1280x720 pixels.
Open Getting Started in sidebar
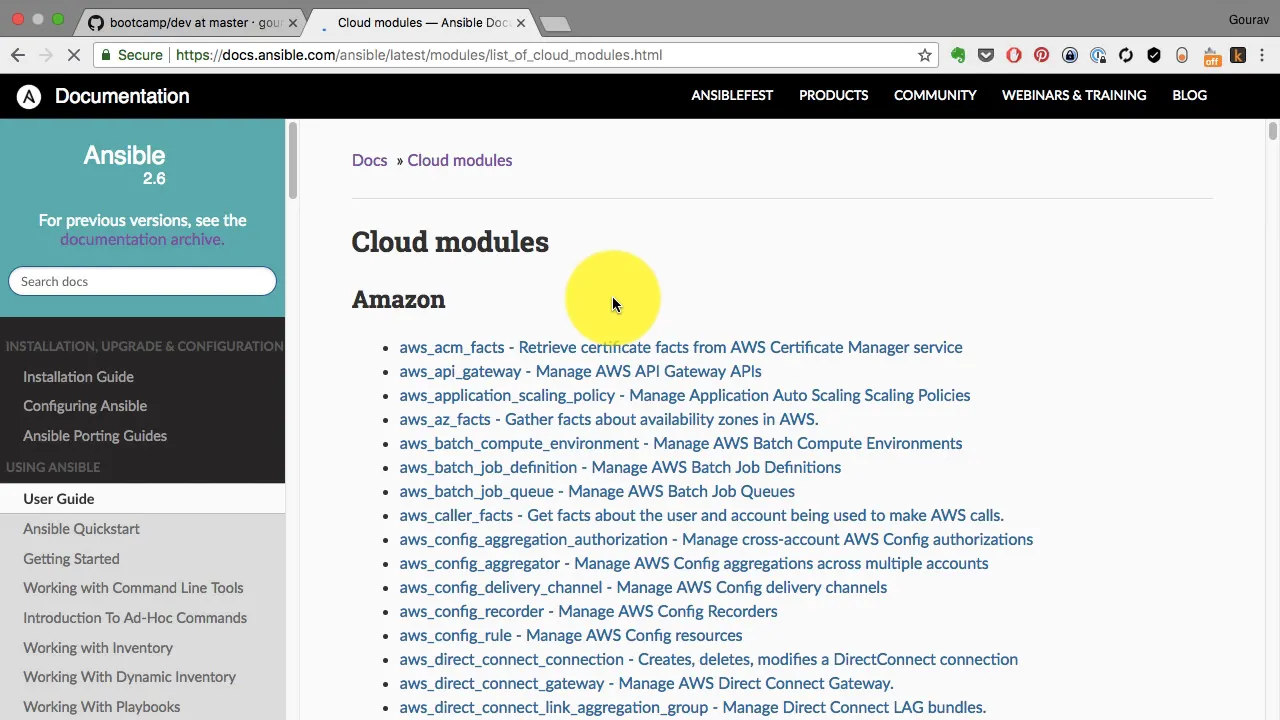[71, 559]
